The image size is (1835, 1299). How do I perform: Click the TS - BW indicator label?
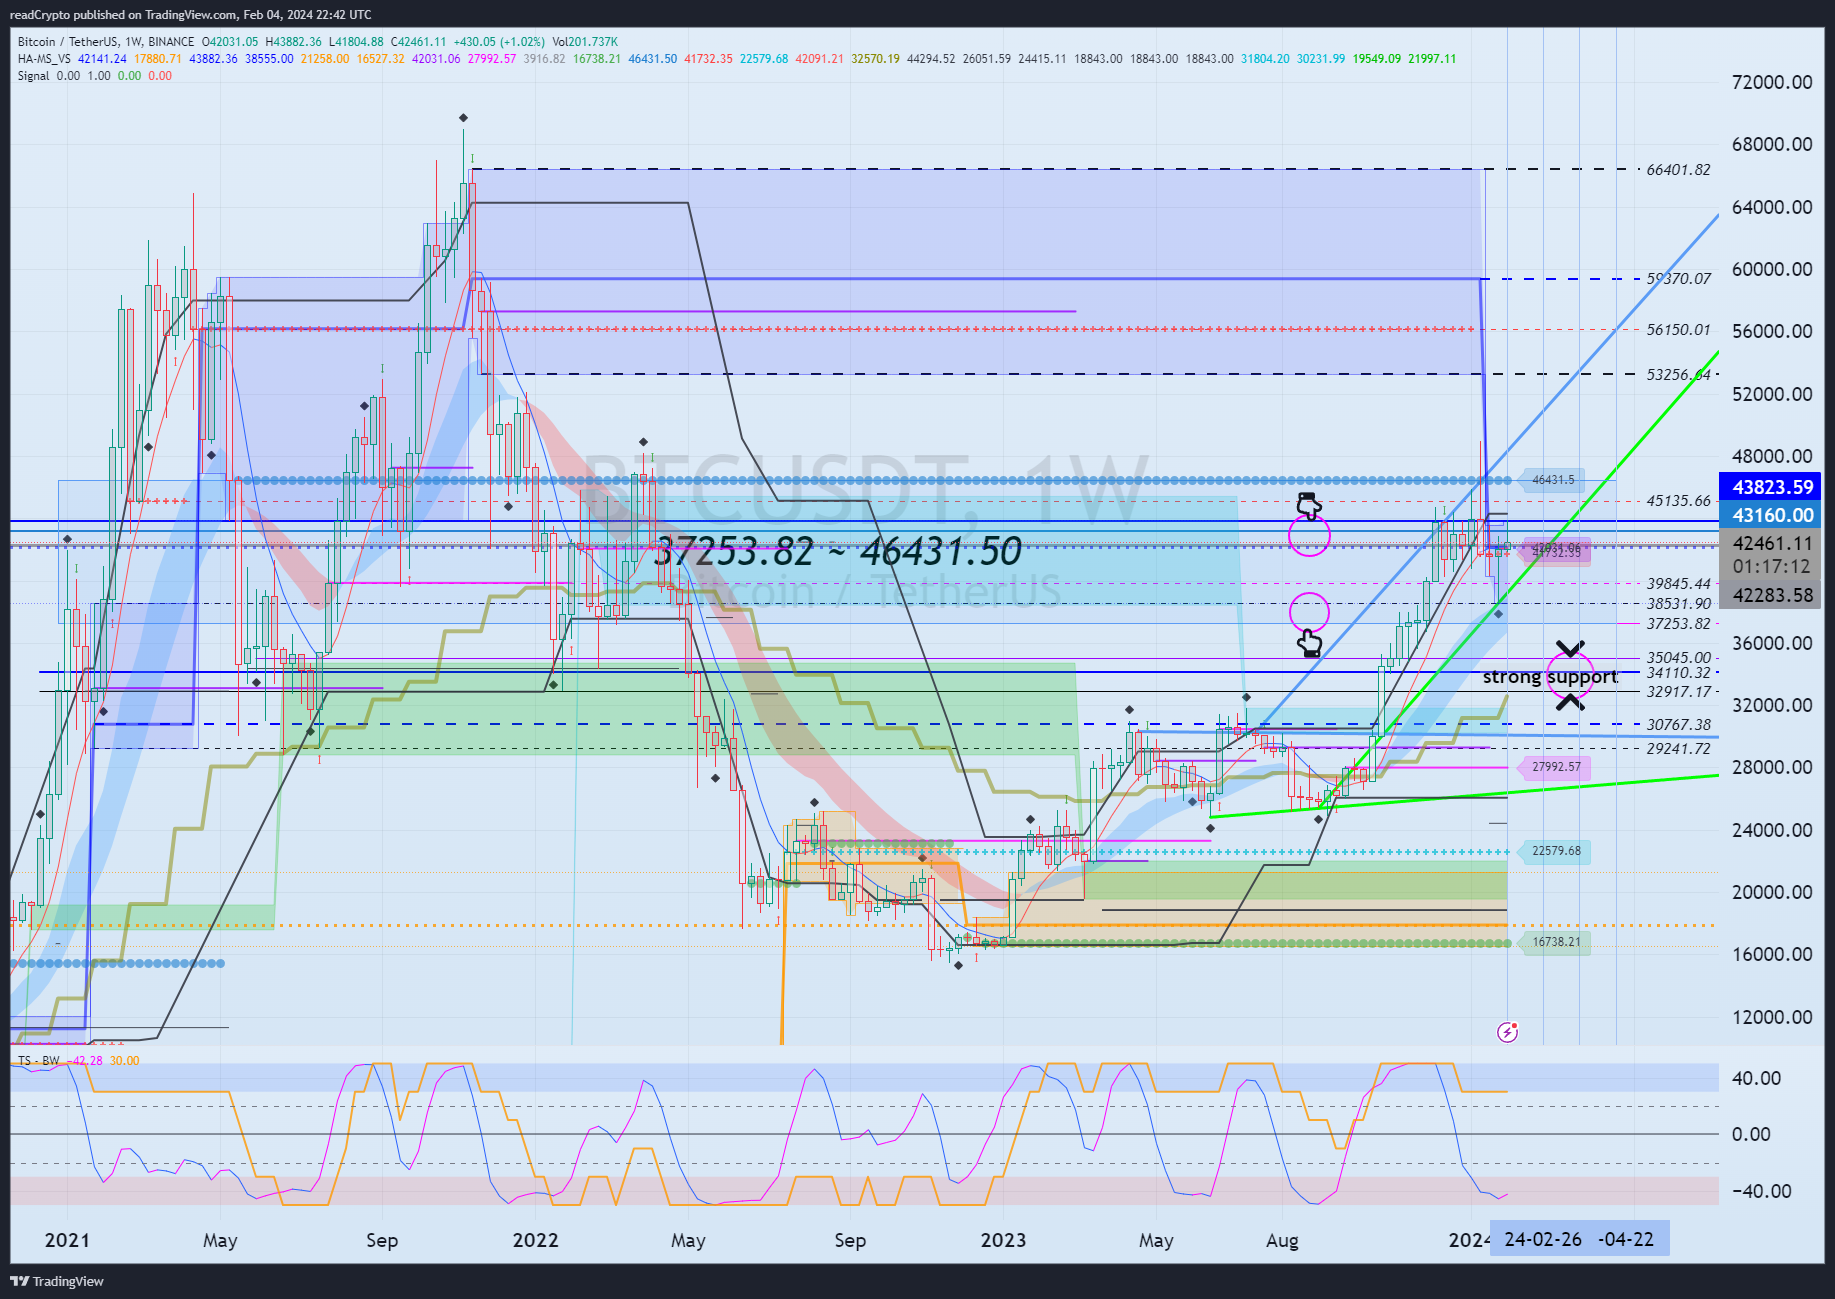pos(39,1061)
